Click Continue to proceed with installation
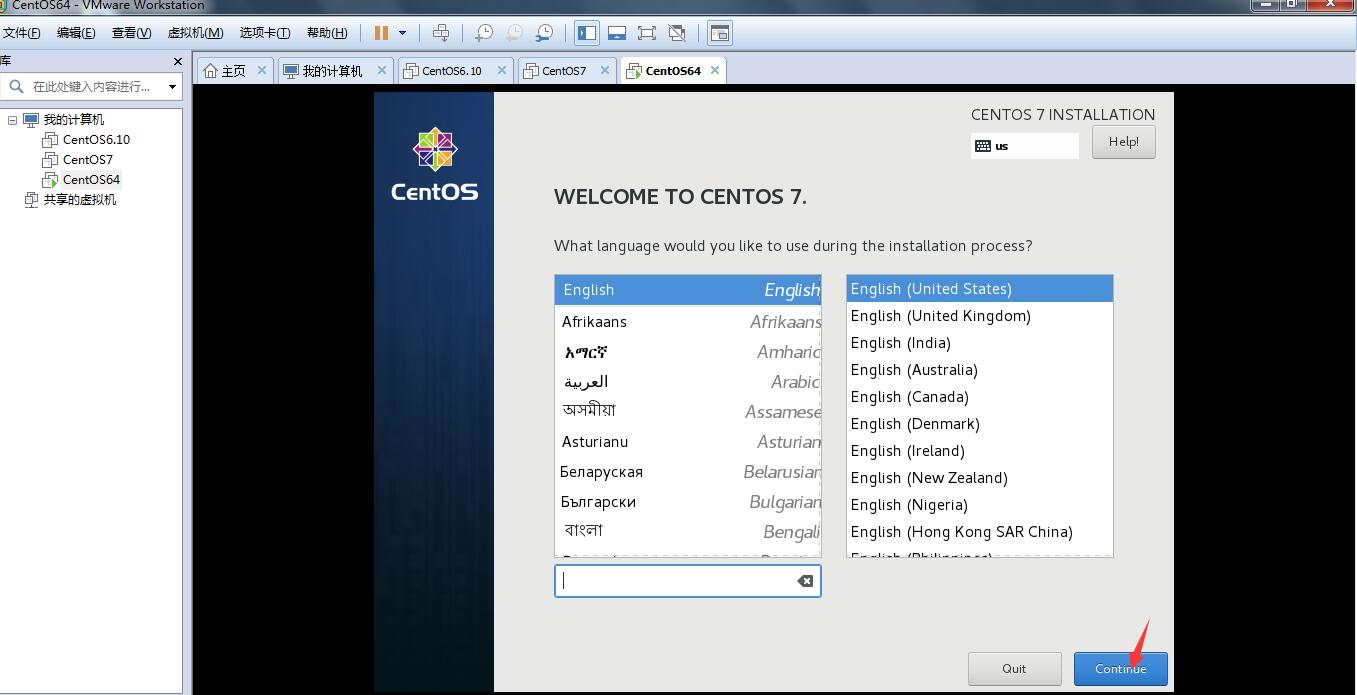The height and width of the screenshot is (695, 1357). 1120,669
